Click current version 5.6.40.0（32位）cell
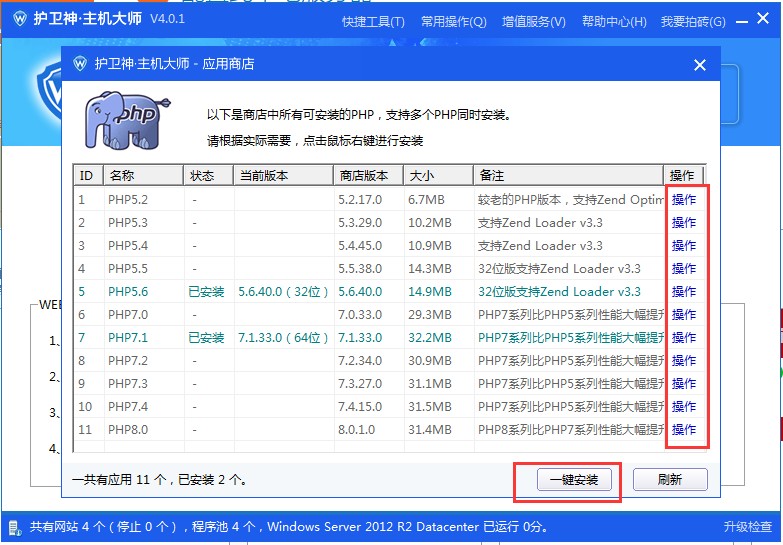783x545 pixels. [283, 292]
